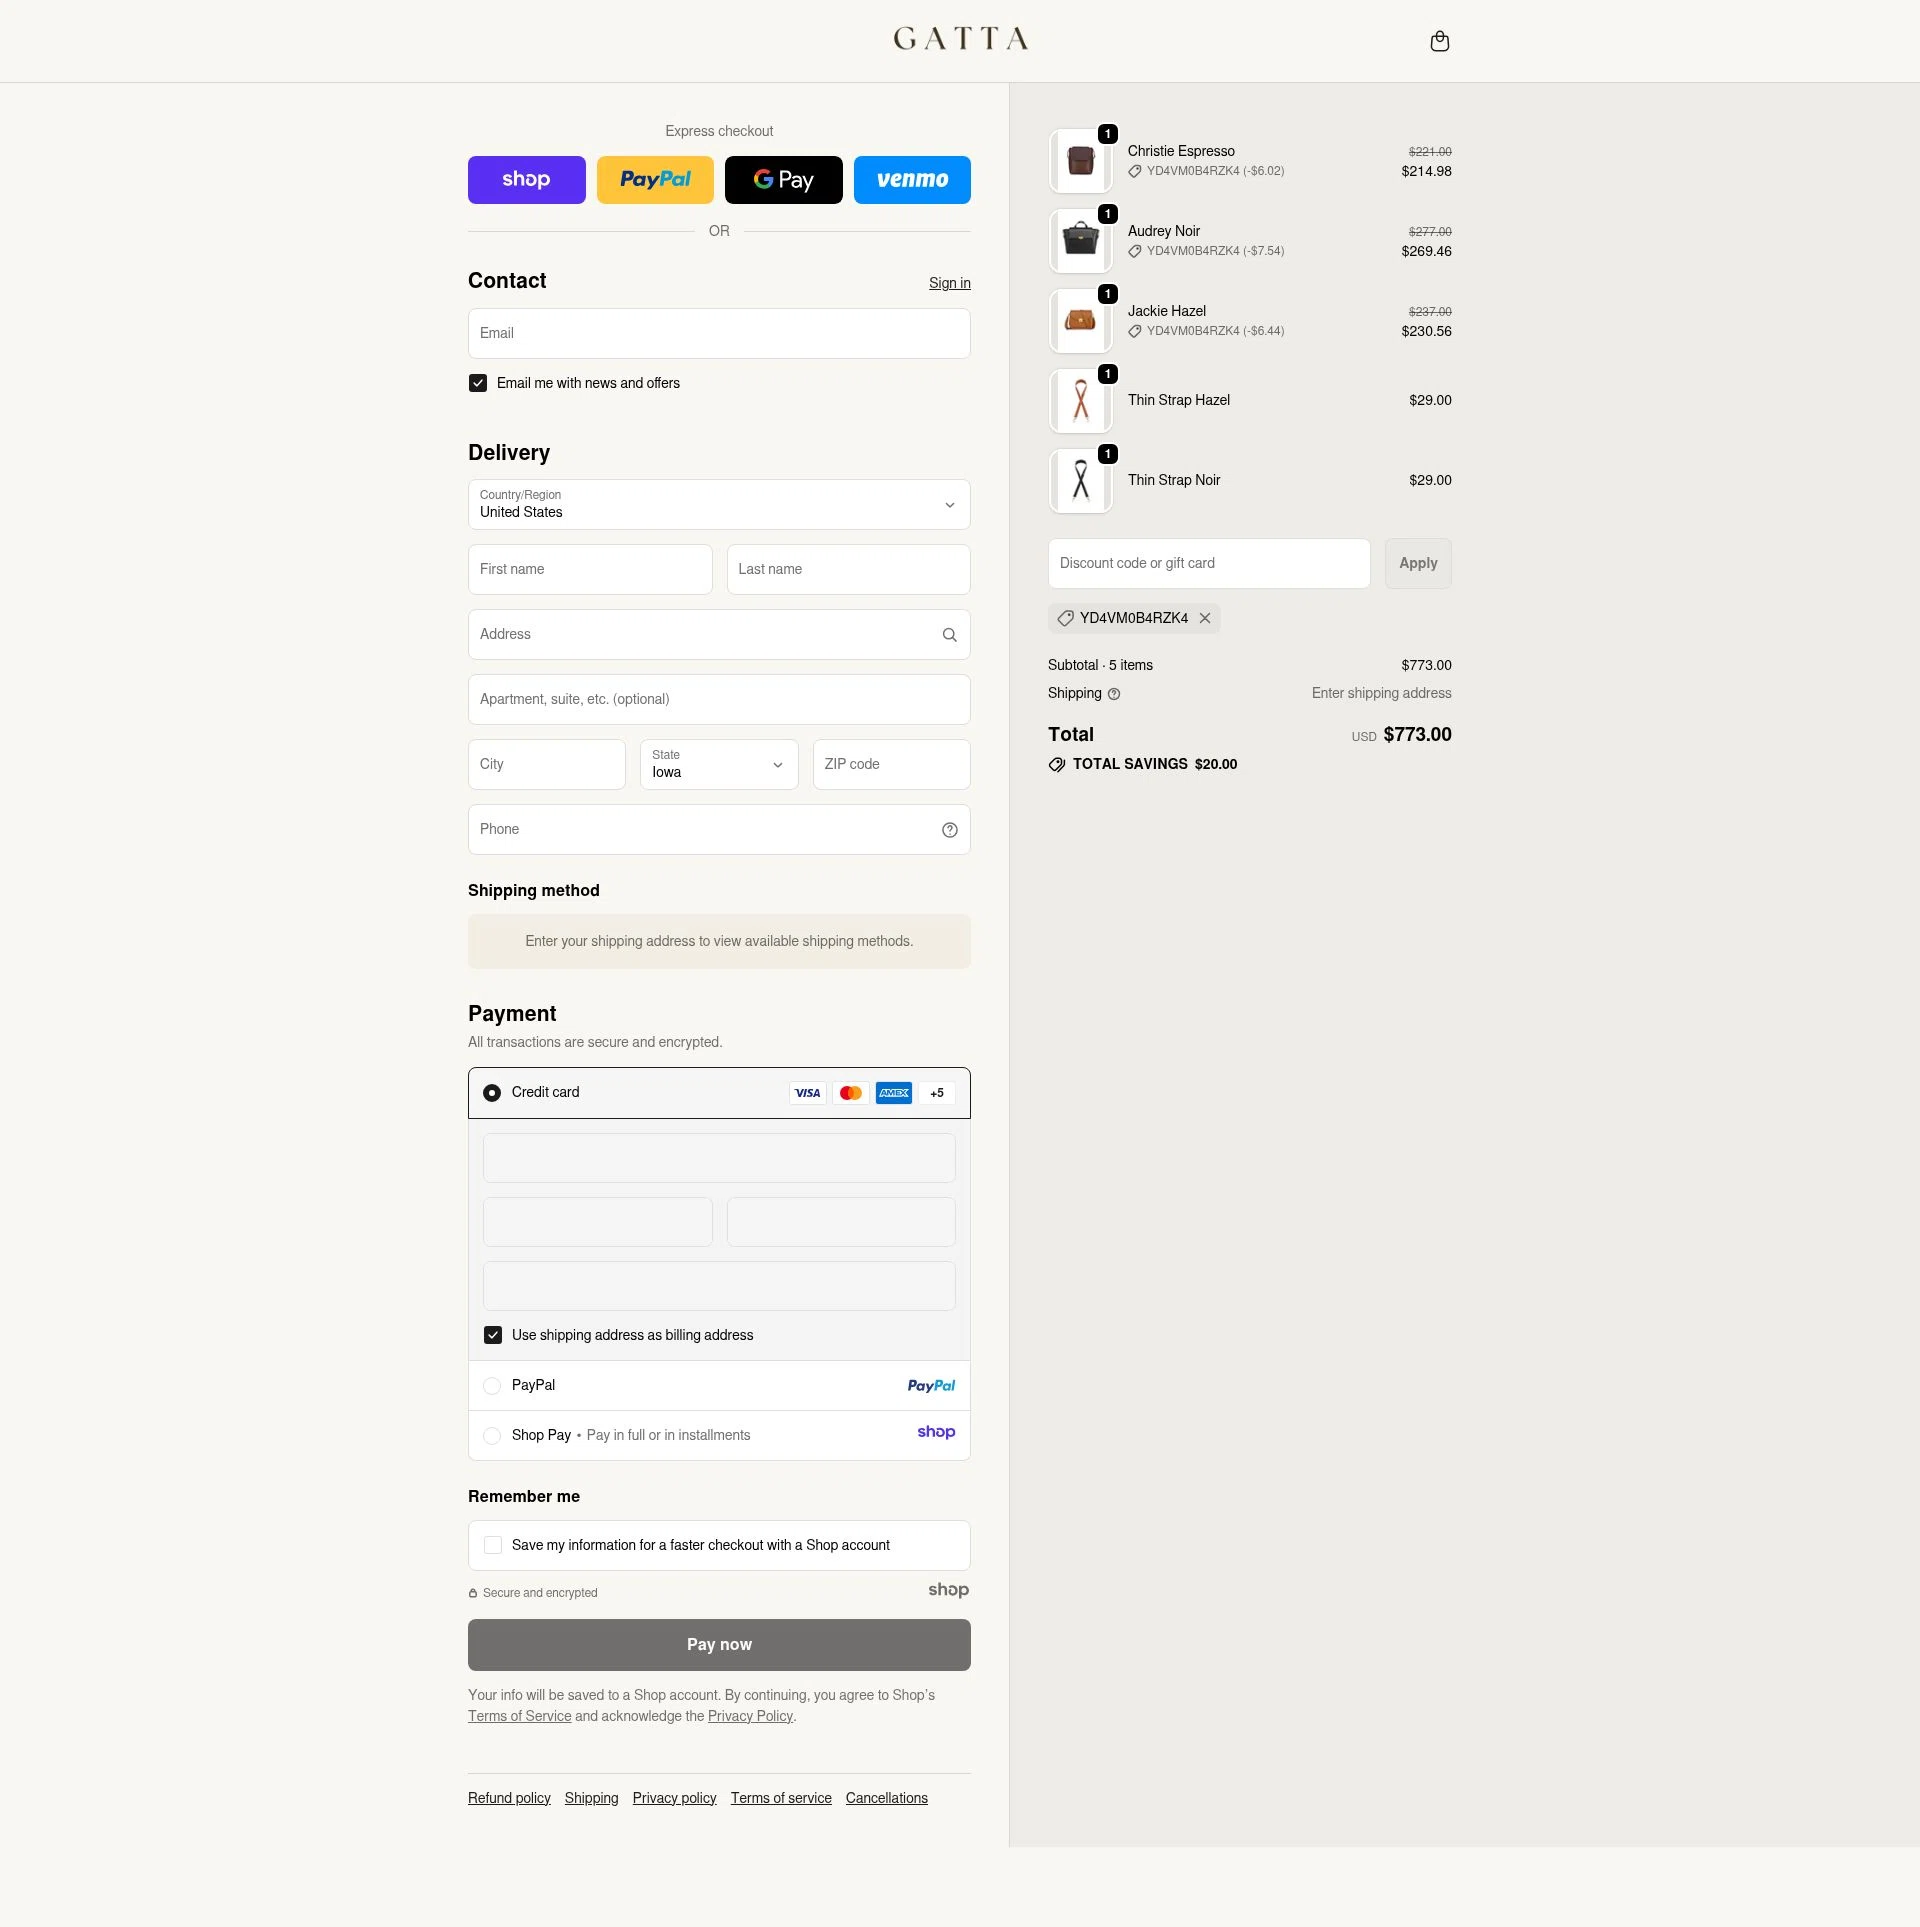This screenshot has height=1927, width=1920.
Task: View the shipping cost info tooltip
Action: click(x=1113, y=693)
